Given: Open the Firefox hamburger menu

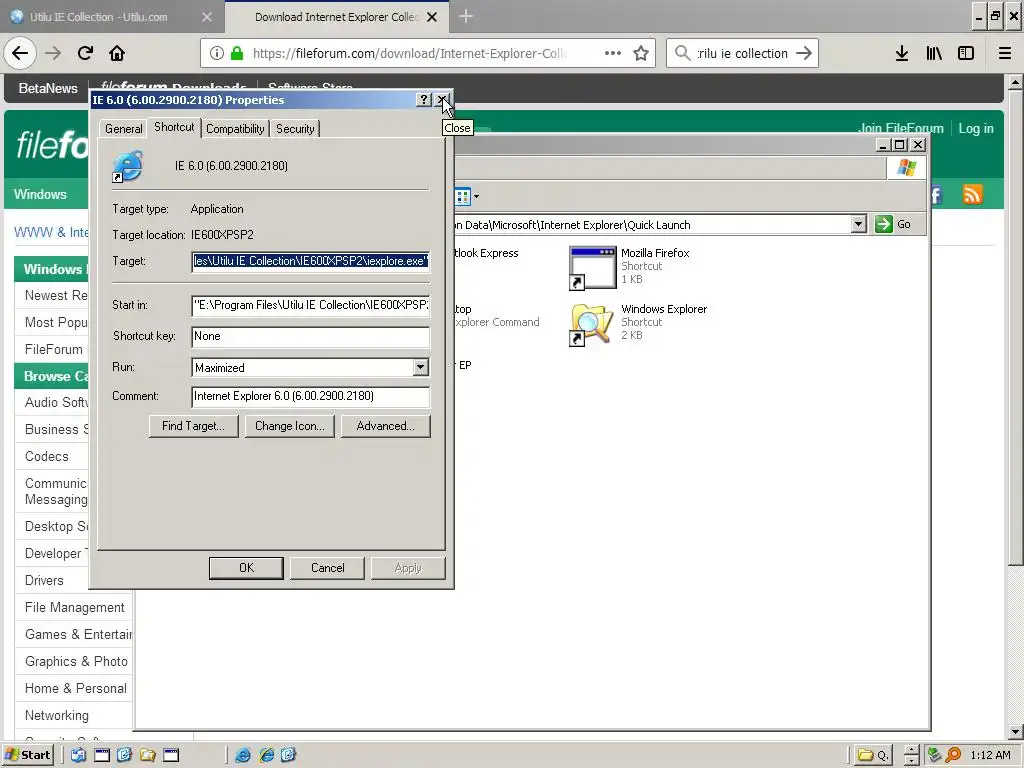Looking at the screenshot, I should click(x=1004, y=53).
